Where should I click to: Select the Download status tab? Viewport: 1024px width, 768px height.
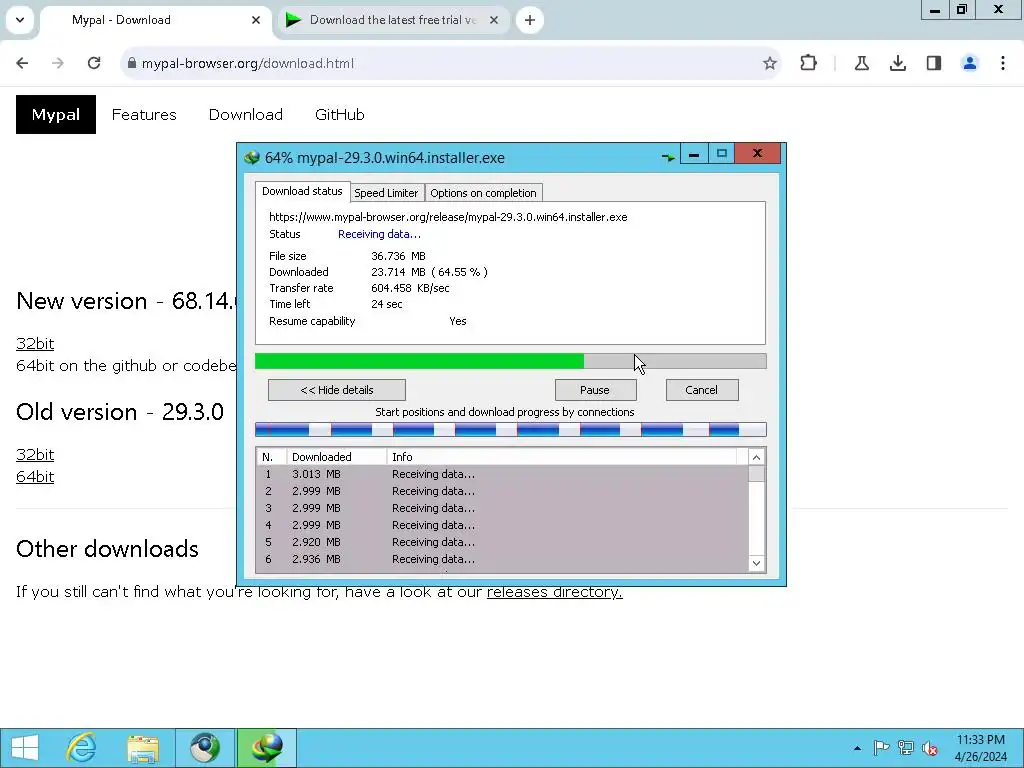tap(302, 191)
